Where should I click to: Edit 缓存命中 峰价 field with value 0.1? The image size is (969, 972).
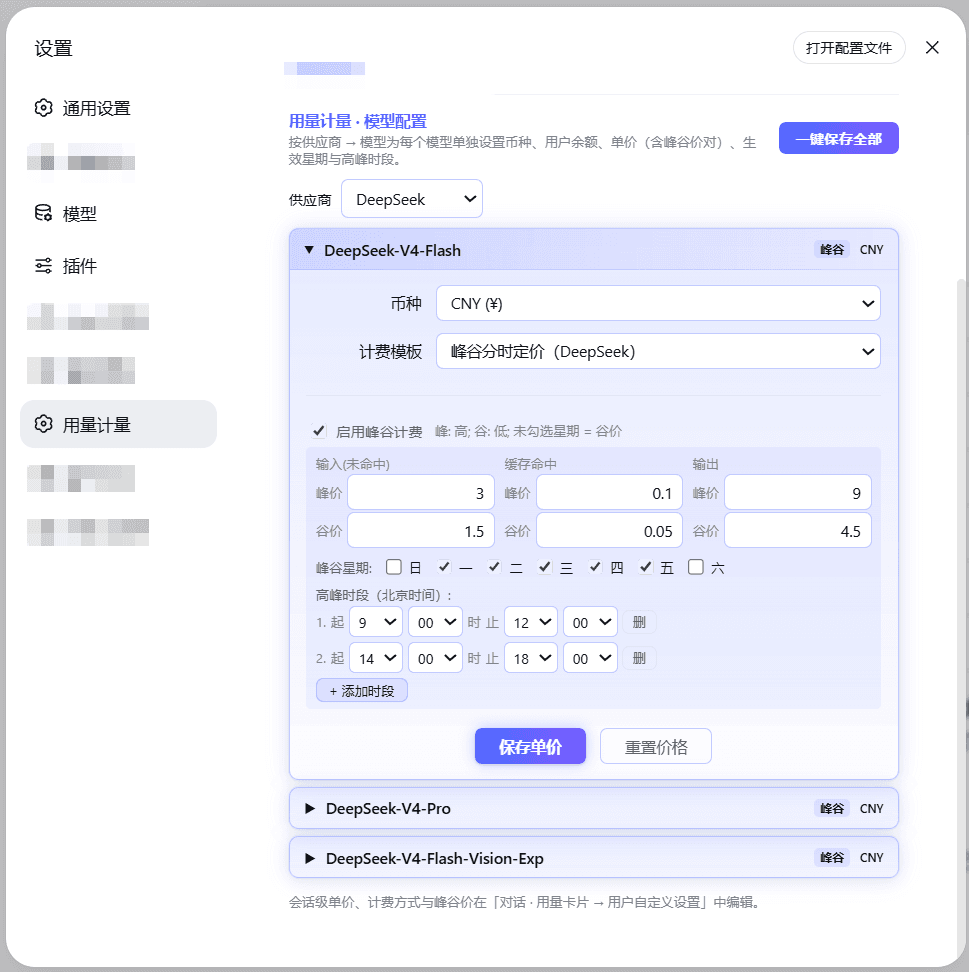609,493
